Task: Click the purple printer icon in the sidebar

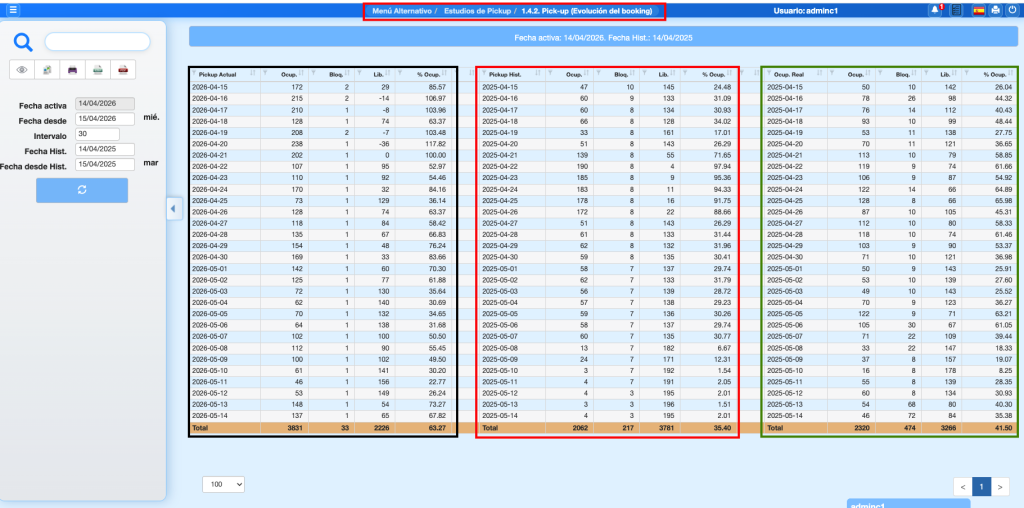Action: tap(72, 70)
